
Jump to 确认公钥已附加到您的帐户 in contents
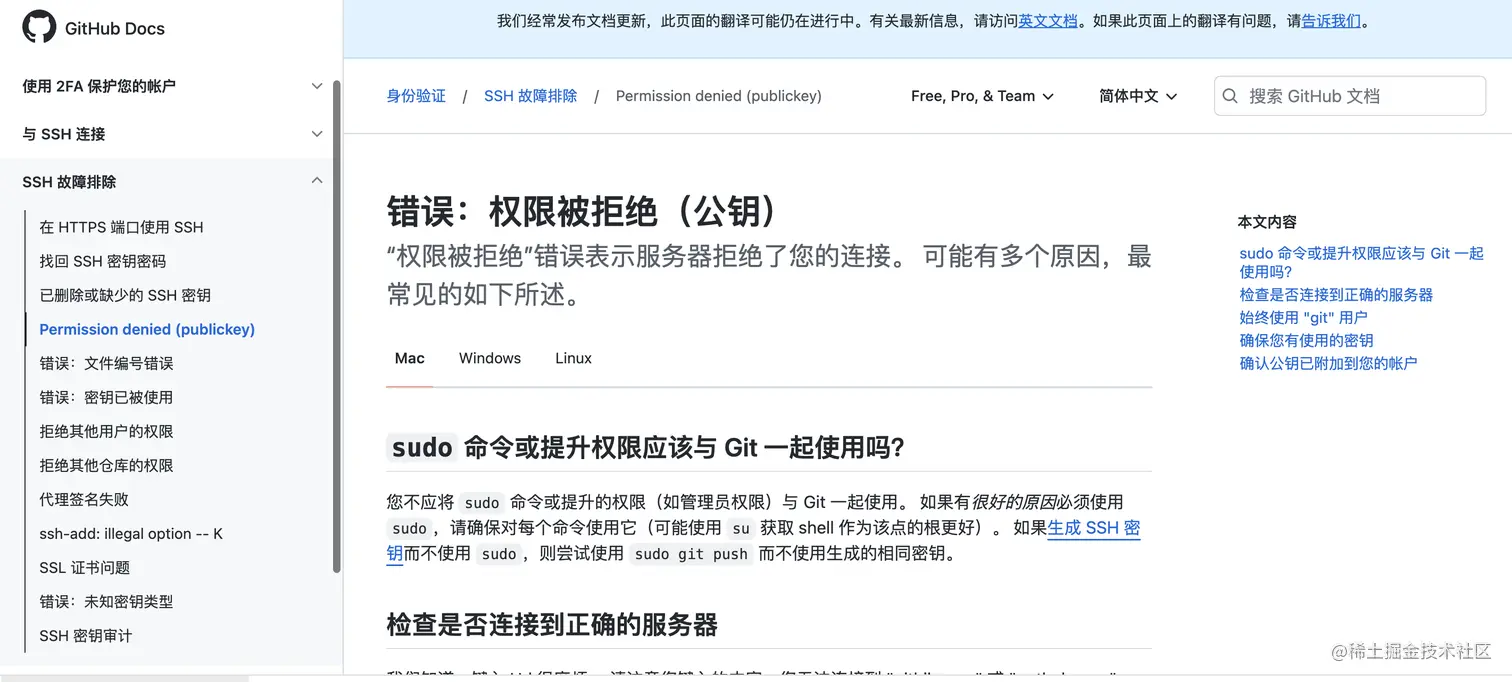[1328, 363]
